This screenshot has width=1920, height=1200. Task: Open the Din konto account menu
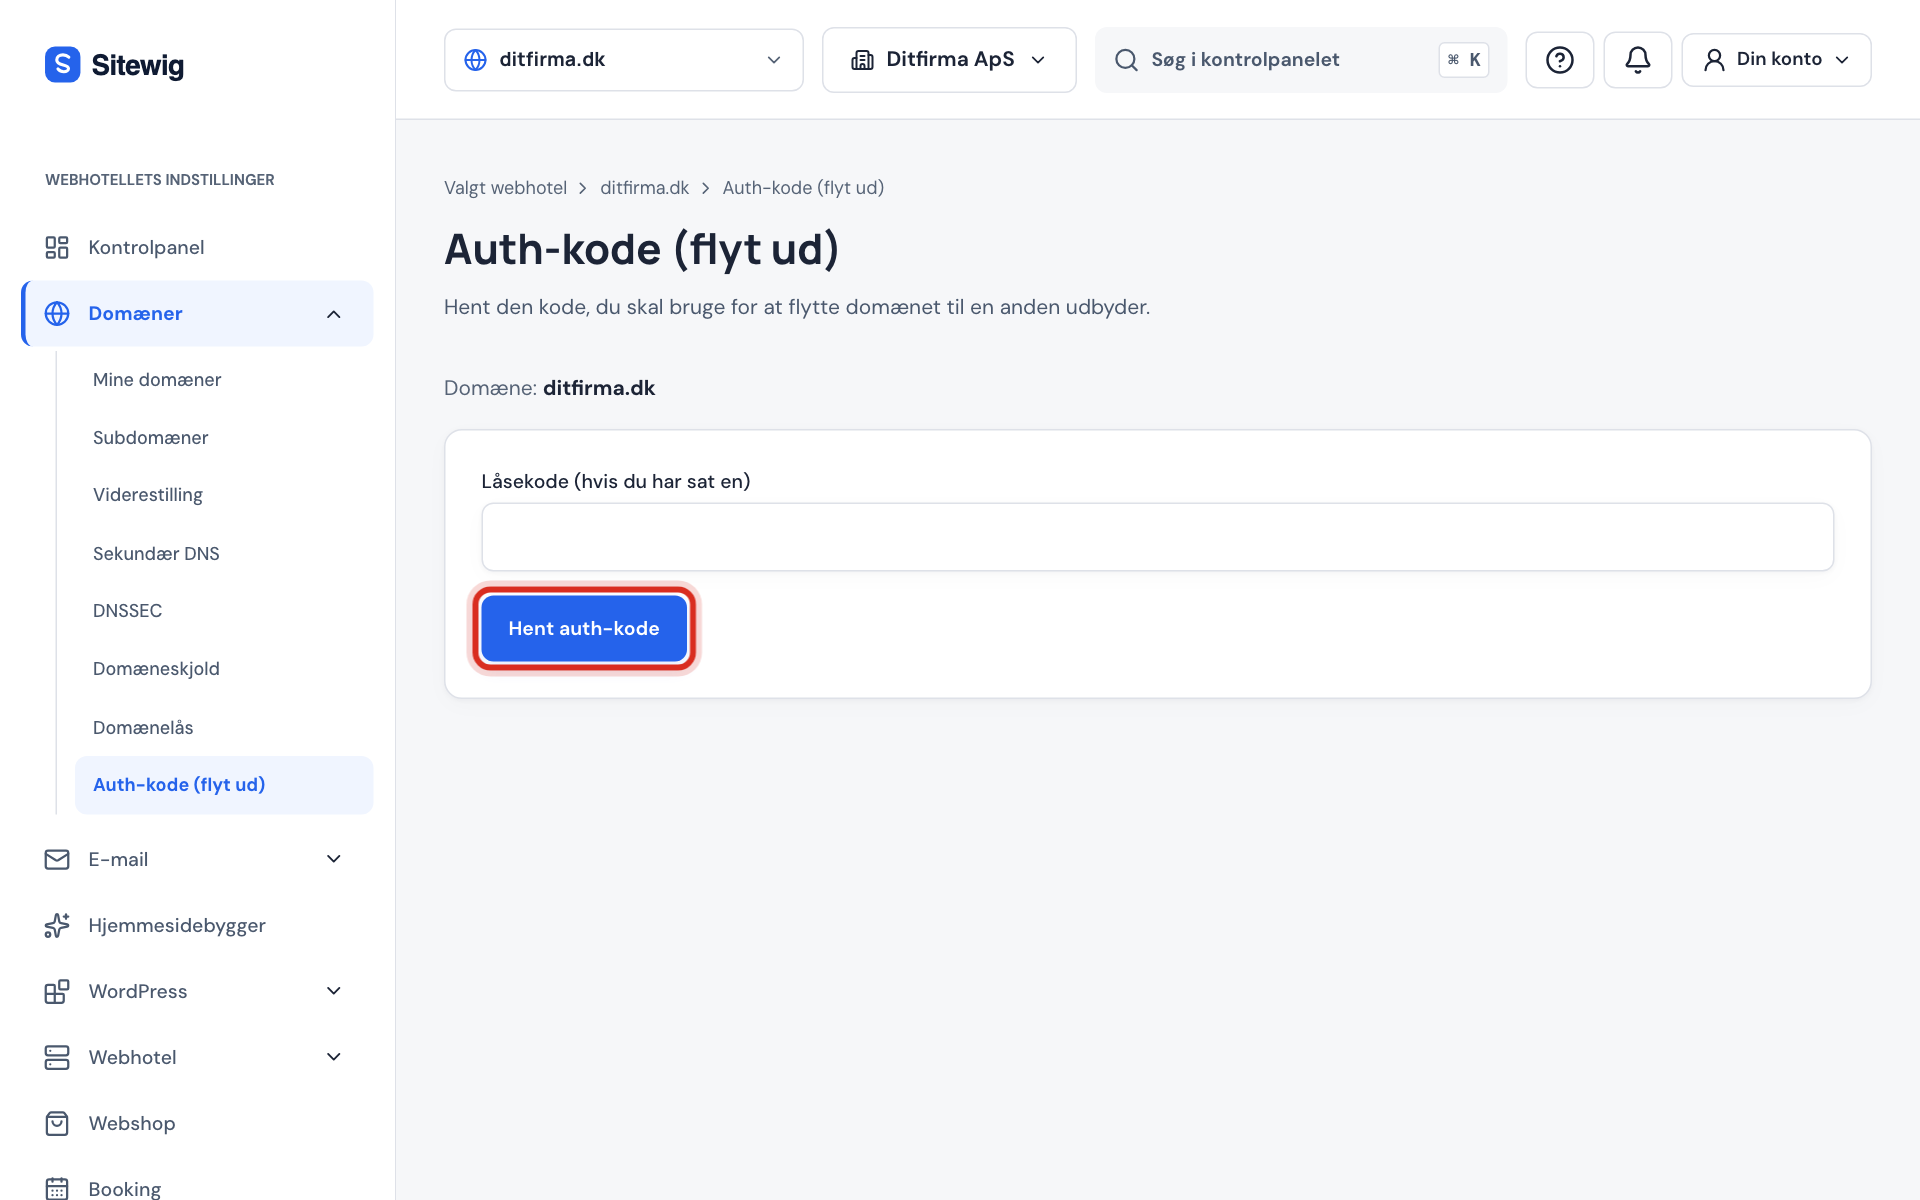tap(1776, 60)
